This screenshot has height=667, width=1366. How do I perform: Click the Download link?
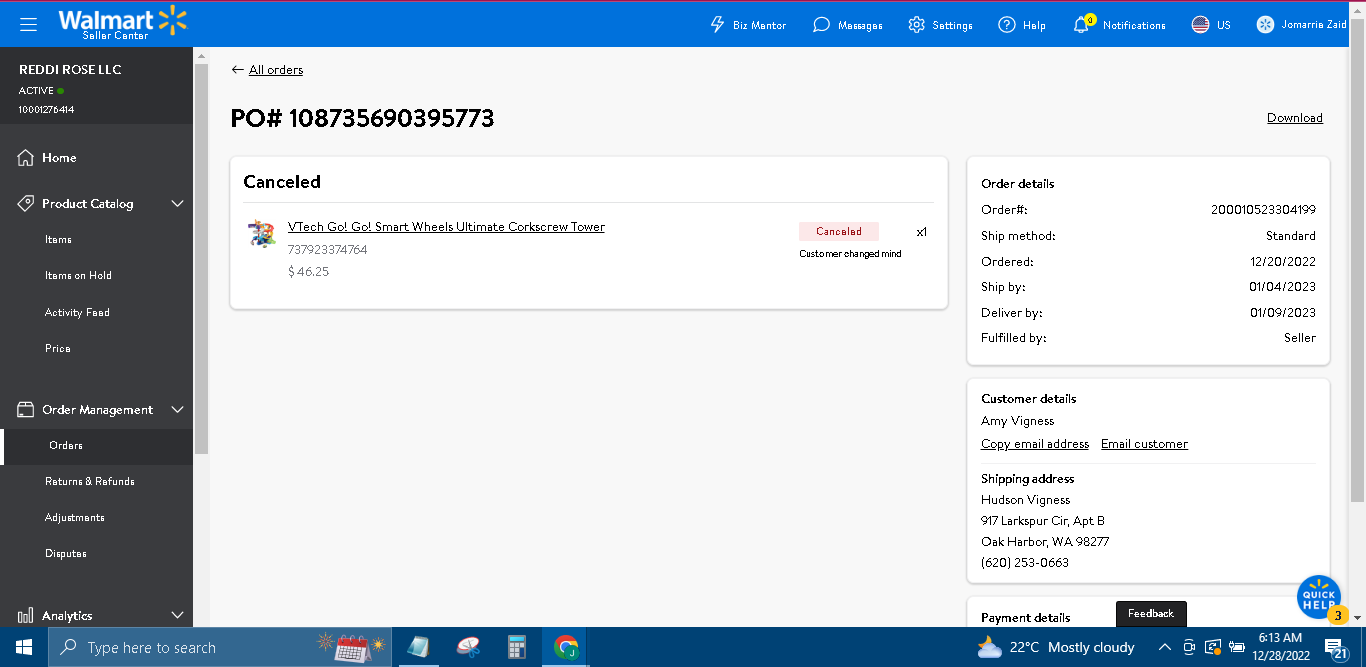coord(1295,118)
